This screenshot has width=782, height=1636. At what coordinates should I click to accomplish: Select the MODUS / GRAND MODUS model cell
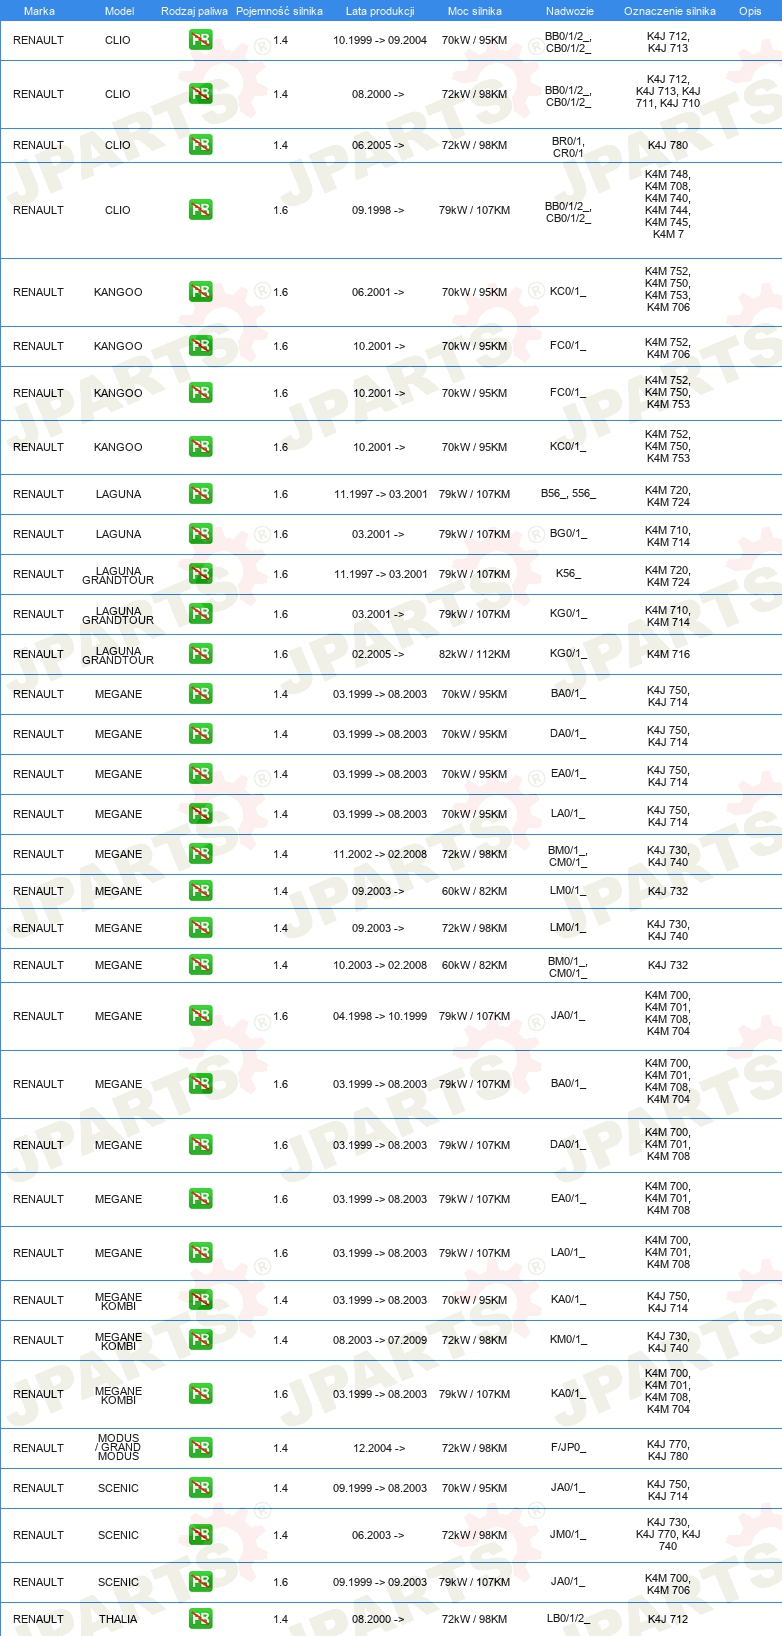pyautogui.click(x=118, y=1448)
